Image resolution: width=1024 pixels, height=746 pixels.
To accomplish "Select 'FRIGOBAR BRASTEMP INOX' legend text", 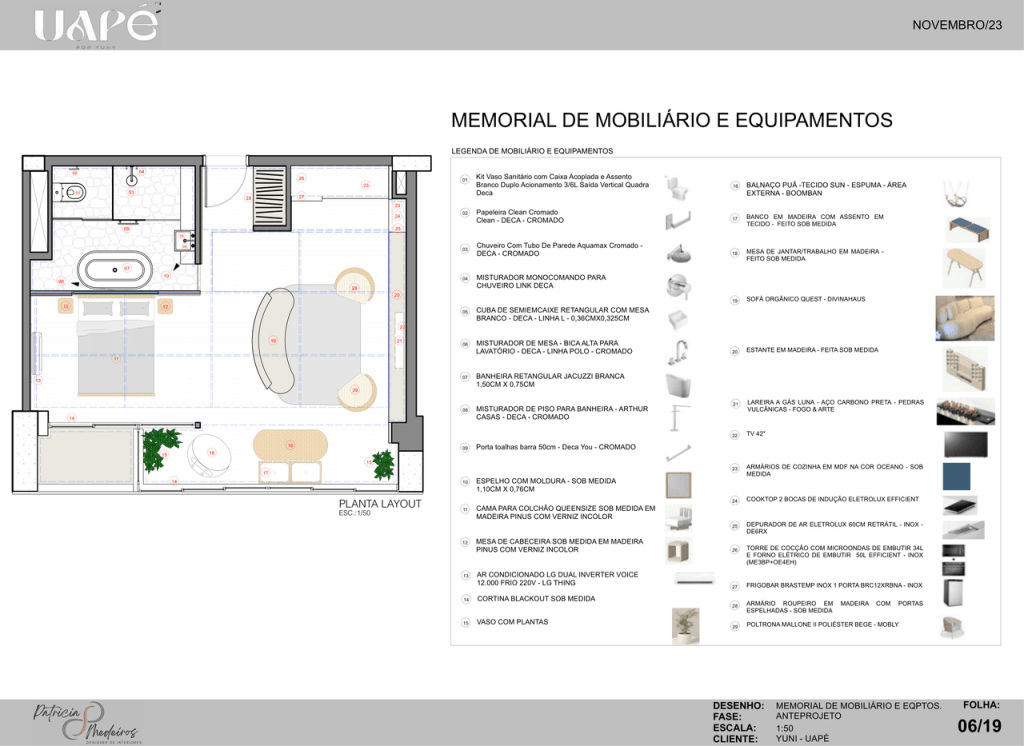I will point(834,585).
